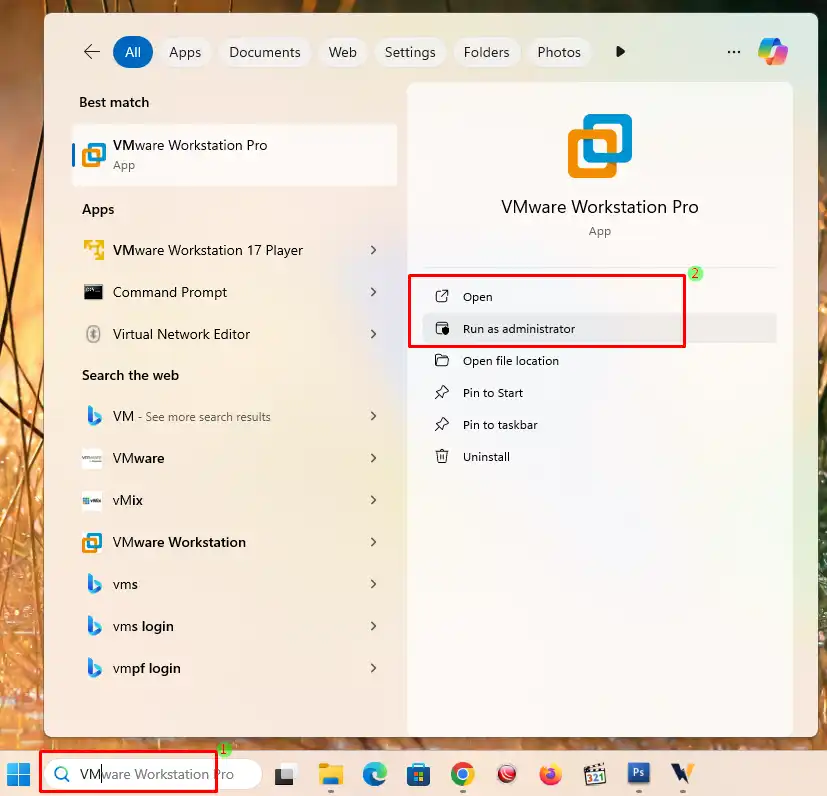The height and width of the screenshot is (796, 827).
Task: Launch Microsoft Edge from the taskbar
Action: pos(375,774)
